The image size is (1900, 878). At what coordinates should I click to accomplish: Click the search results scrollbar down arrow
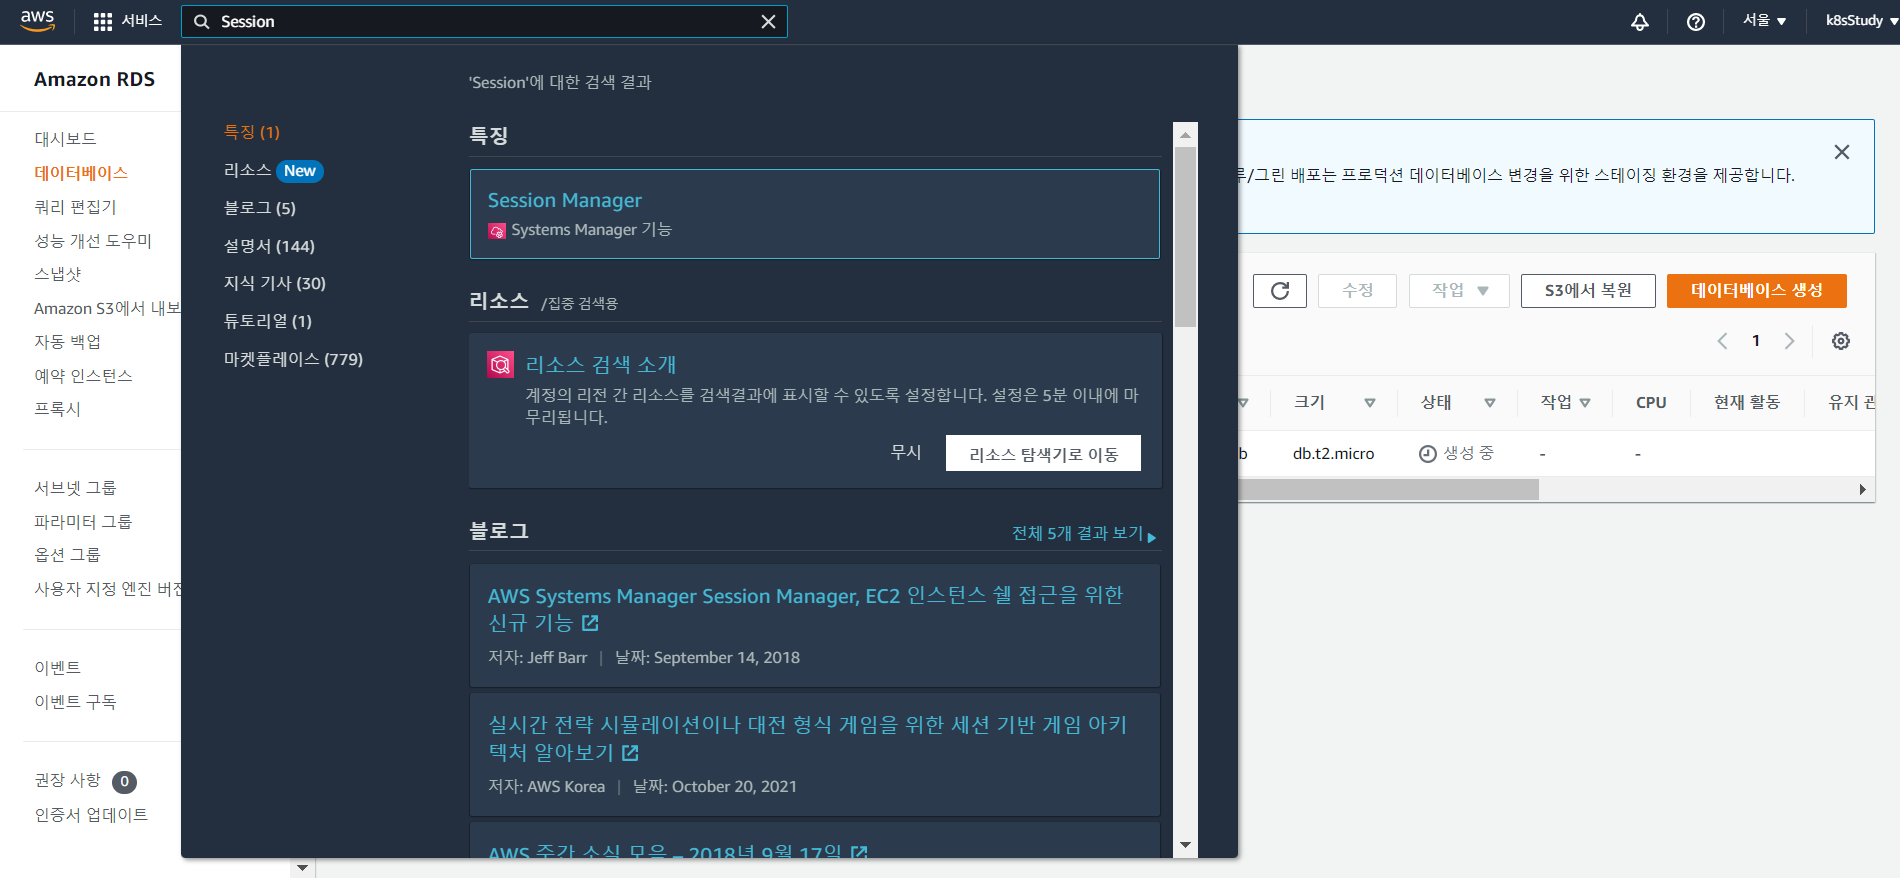tap(1185, 845)
